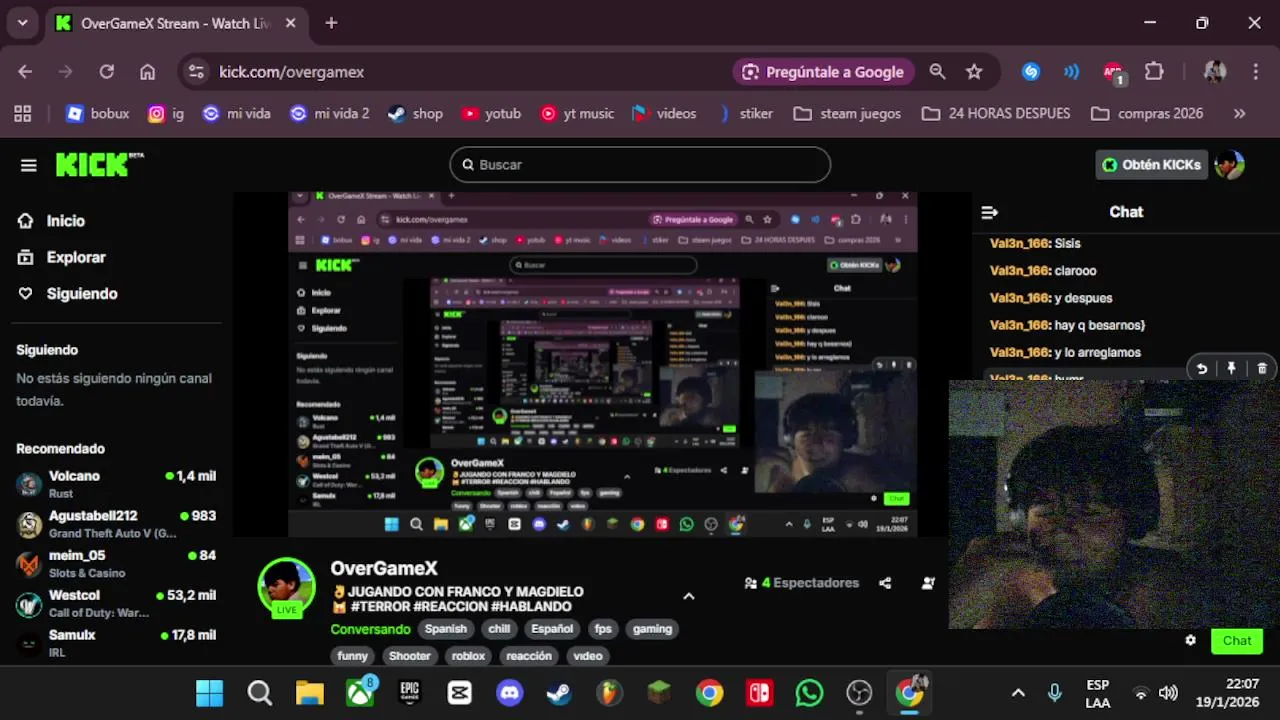Open steam juegos bookmark folder
The image size is (1280, 720).
coord(847,114)
